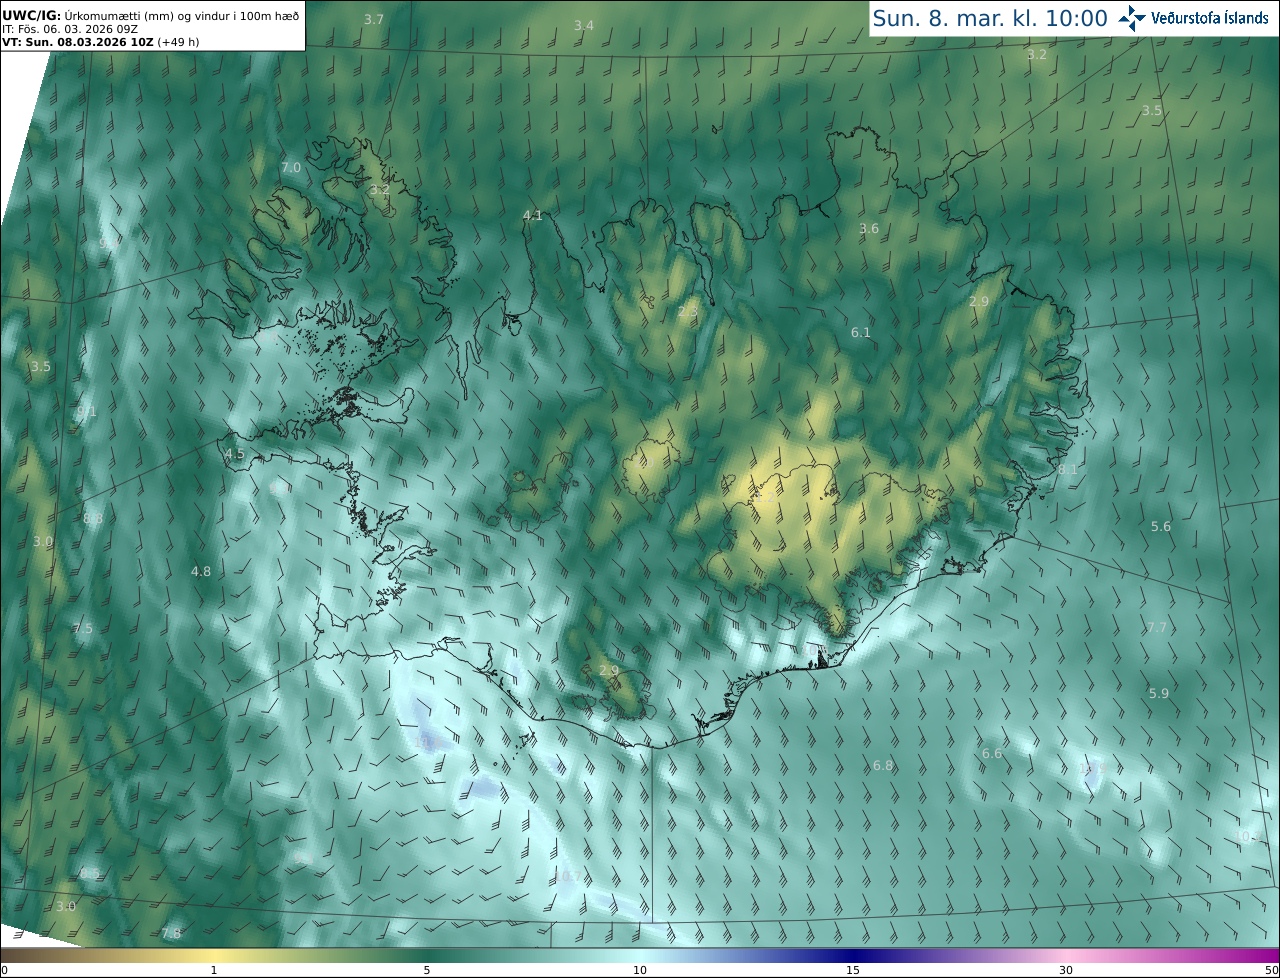Screen dimensions: 1280x978
Task: Click the 7.7 value on the map
Action: pos(1157,628)
